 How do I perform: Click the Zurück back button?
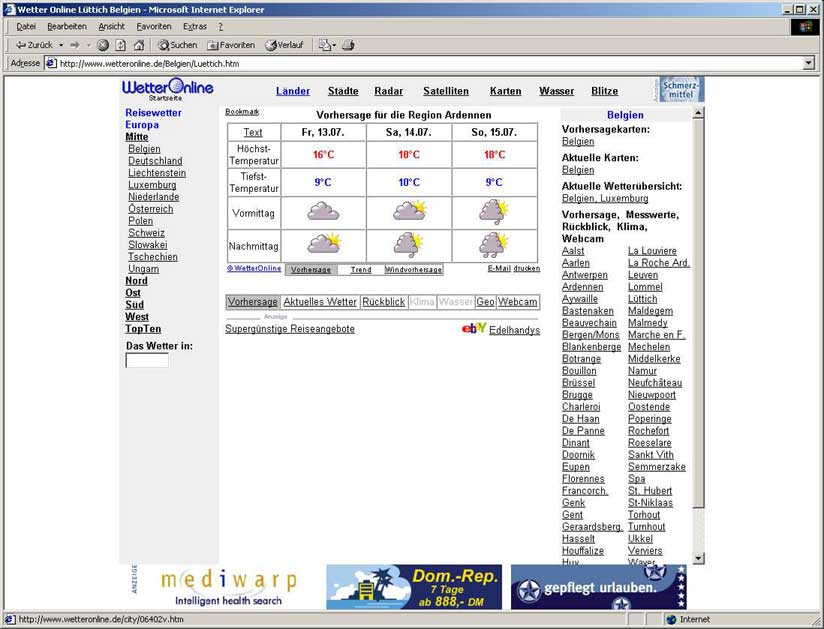coord(34,45)
